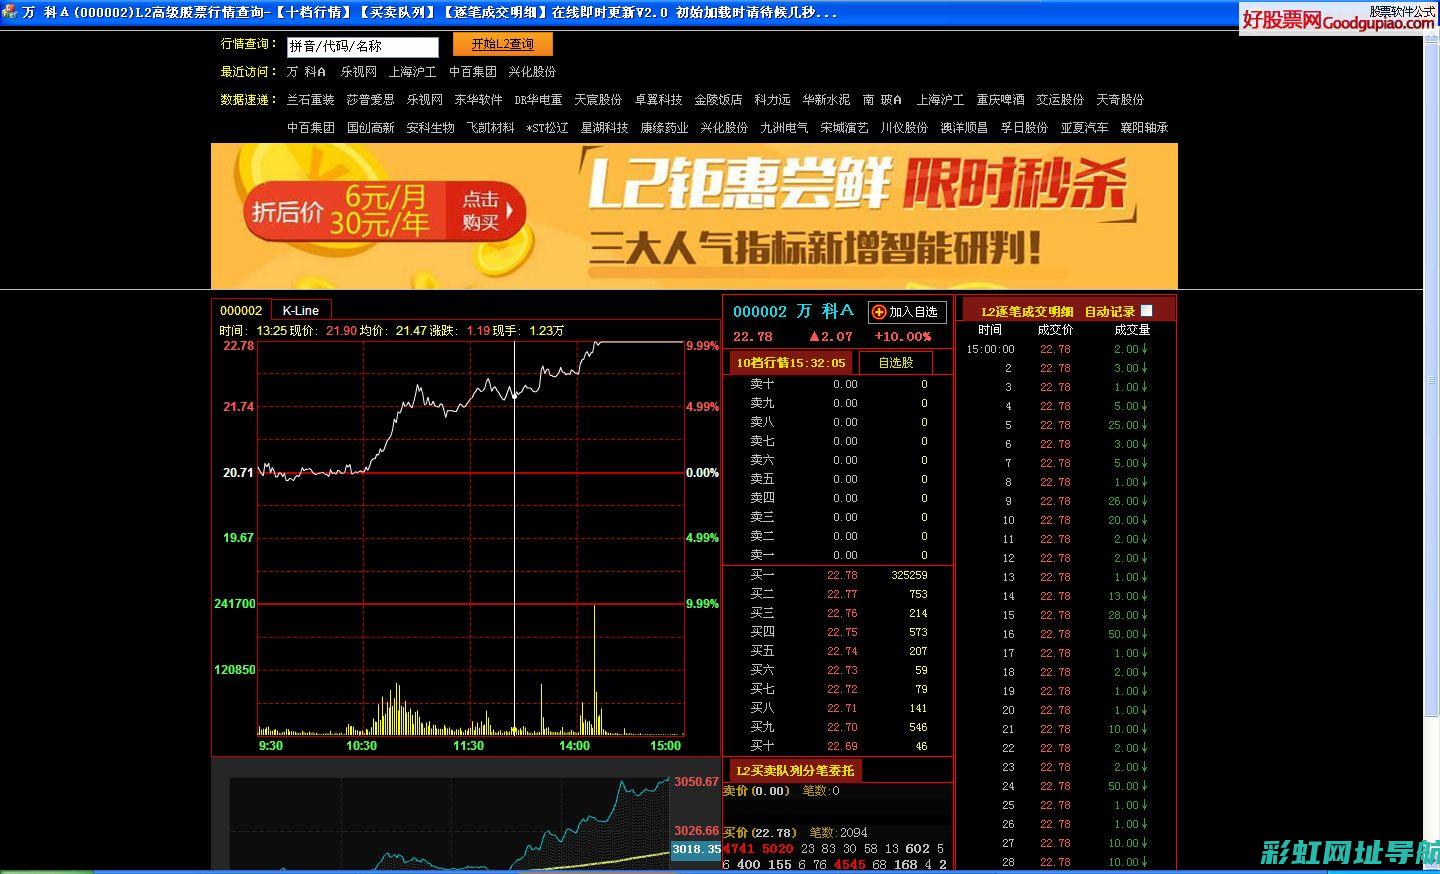
Task: Click the stock price 22.78 under 万科A
Action: coord(753,337)
